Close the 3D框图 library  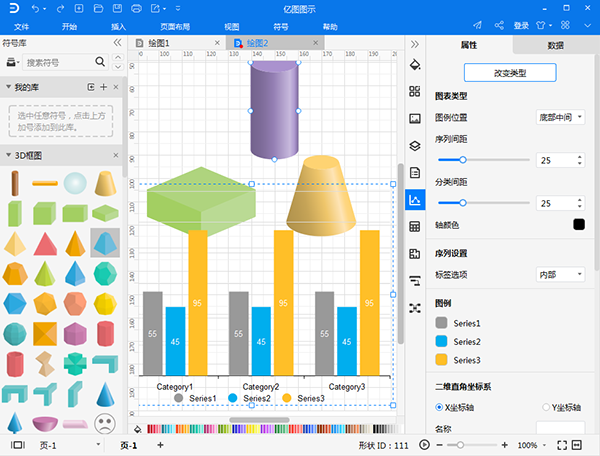[116, 155]
